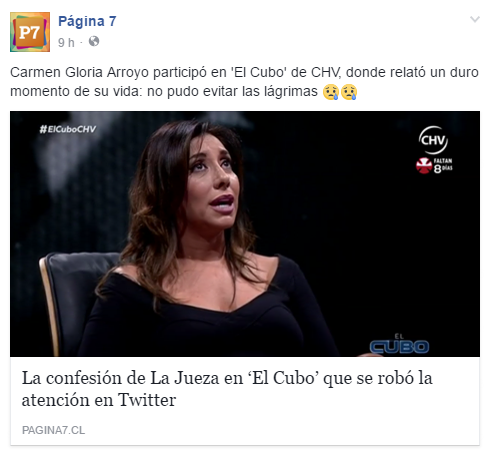Click the CHV channel logo in image
The image size is (486, 454).
(x=433, y=140)
